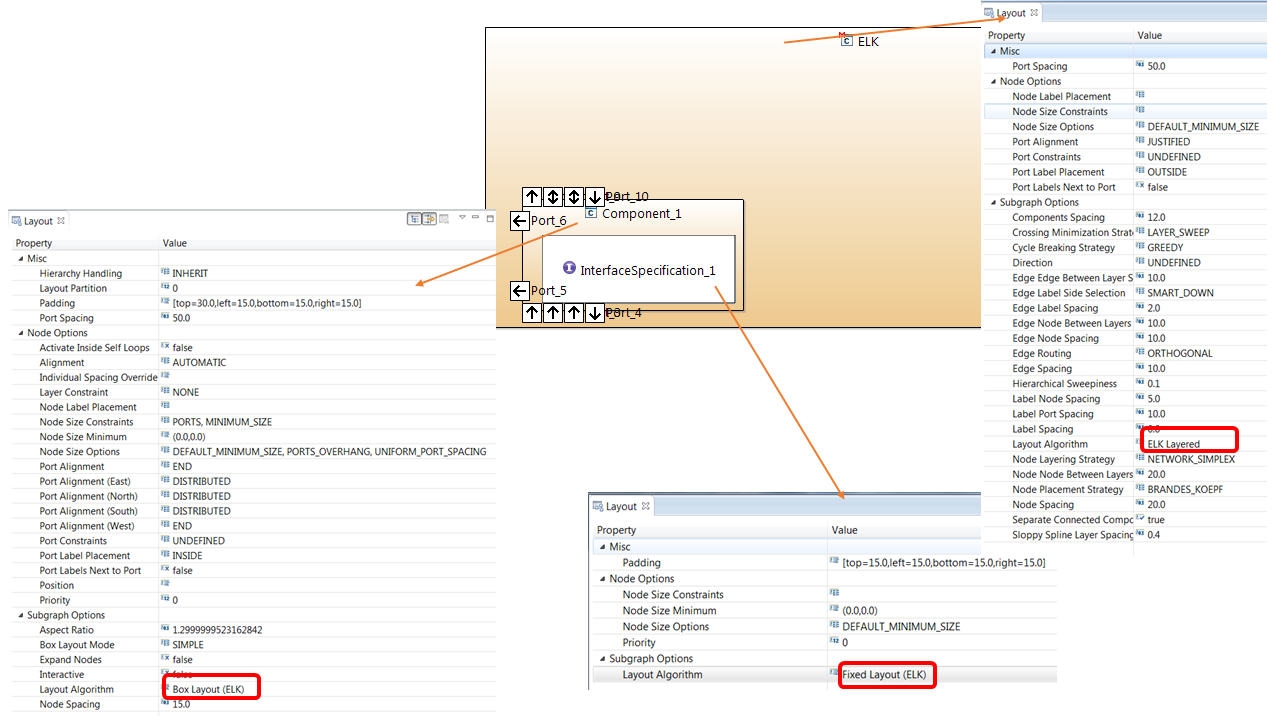Click the Port_6 left-arrow port icon
1280x720 pixels.
pos(519,221)
